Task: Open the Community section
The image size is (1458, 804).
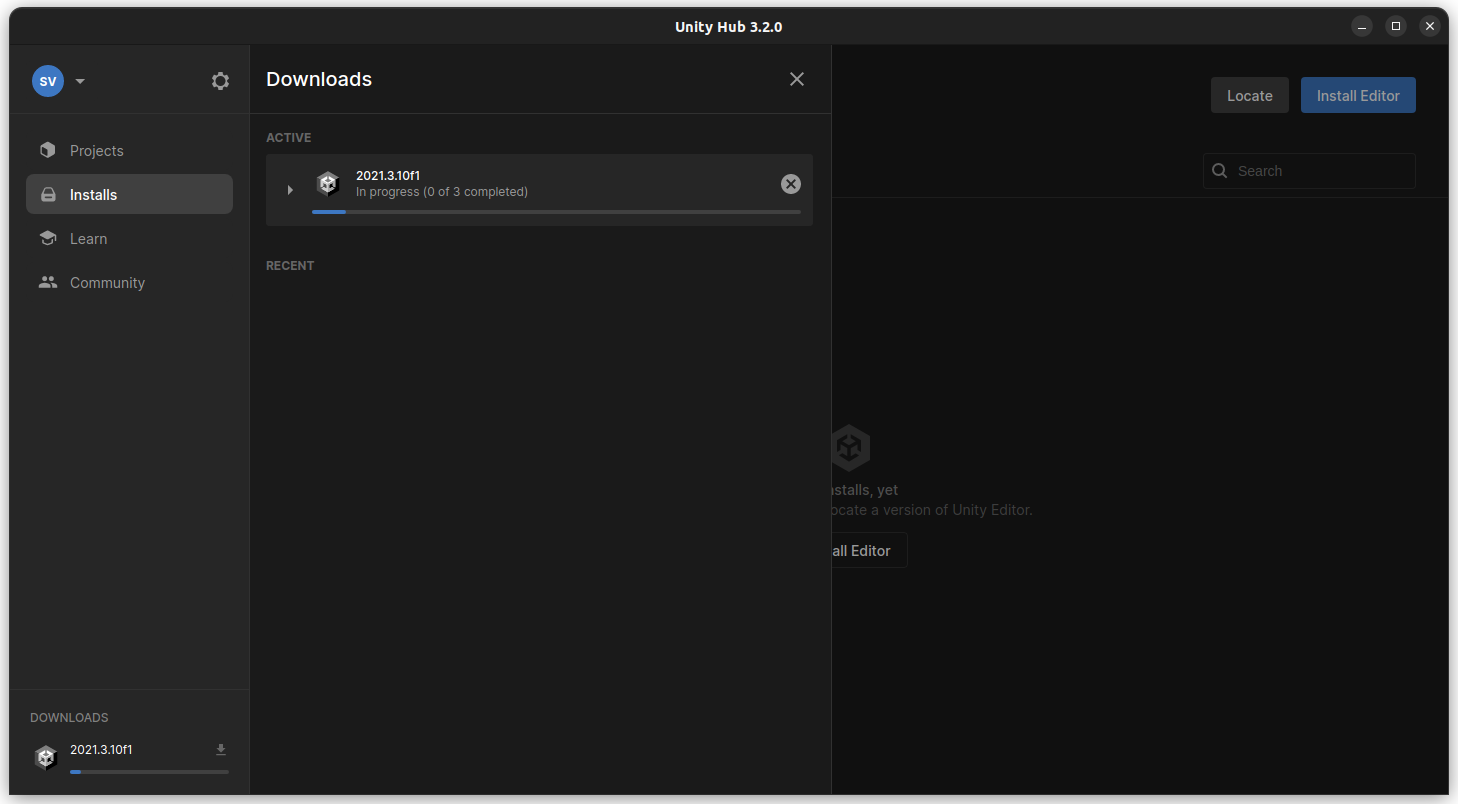Action: (129, 283)
